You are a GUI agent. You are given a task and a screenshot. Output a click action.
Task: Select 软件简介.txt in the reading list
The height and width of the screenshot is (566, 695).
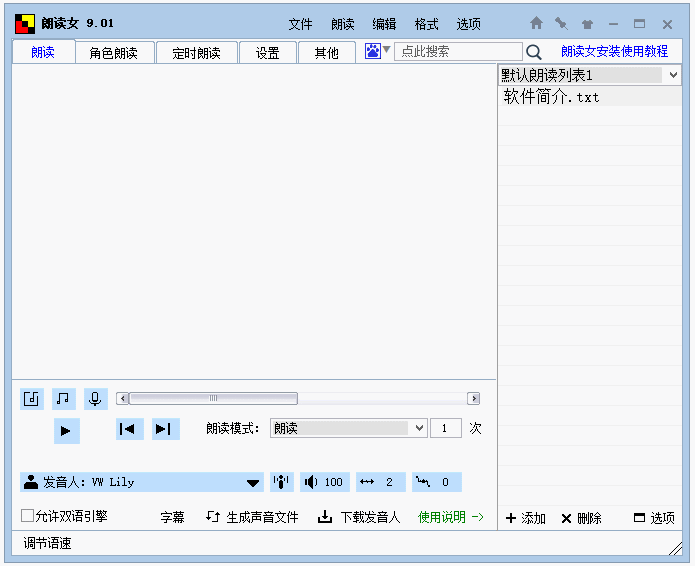590,96
